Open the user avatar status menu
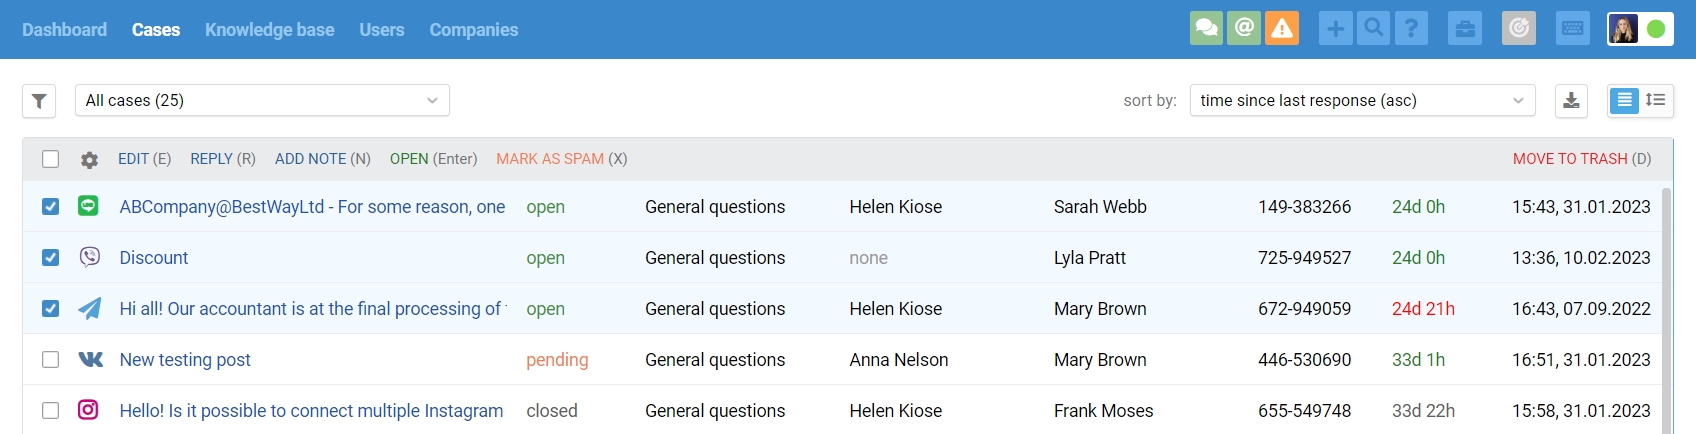The width and height of the screenshot is (1696, 434). 1640,28
